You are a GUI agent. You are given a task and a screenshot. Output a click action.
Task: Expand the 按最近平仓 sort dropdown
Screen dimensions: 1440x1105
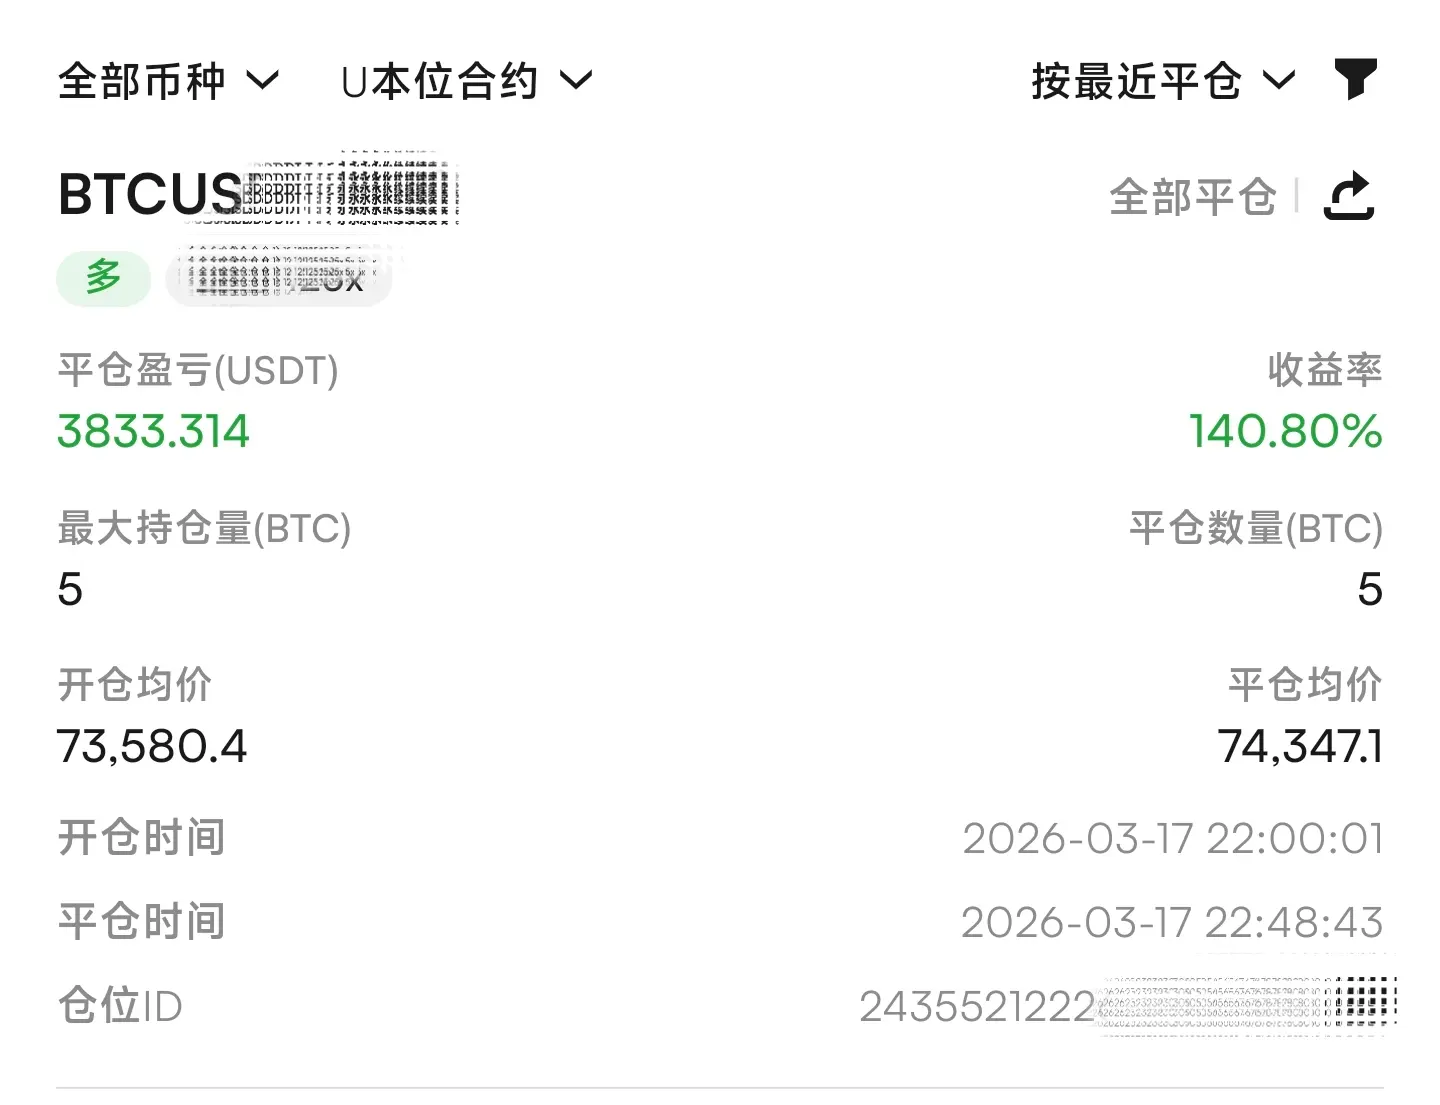(x=1163, y=81)
